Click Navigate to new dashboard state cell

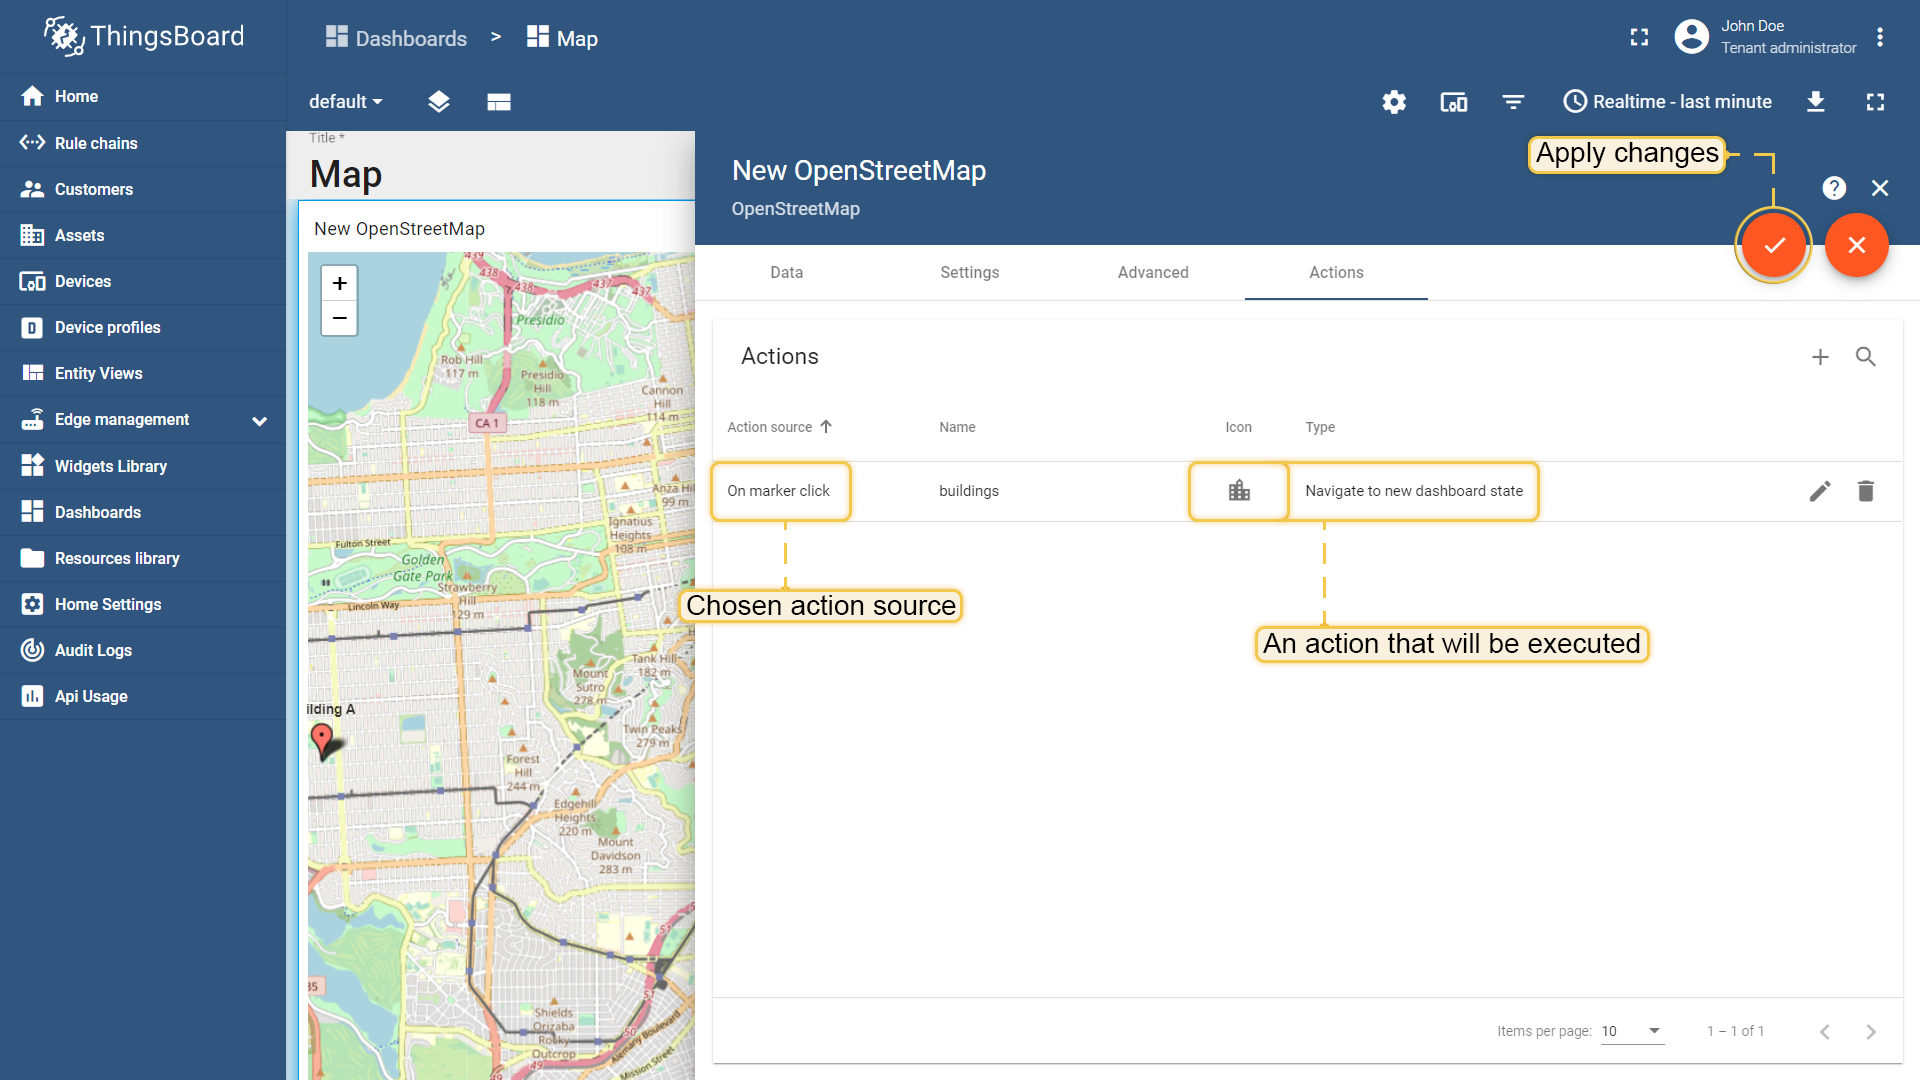[1414, 491]
